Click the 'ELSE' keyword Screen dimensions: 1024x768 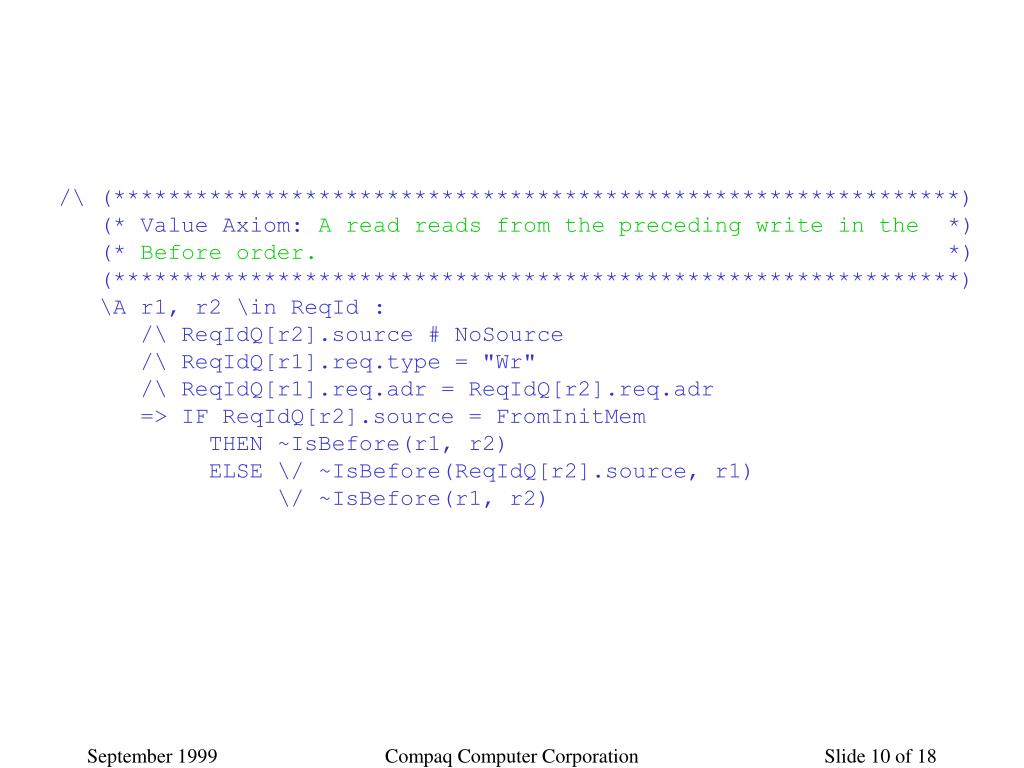click(x=236, y=472)
